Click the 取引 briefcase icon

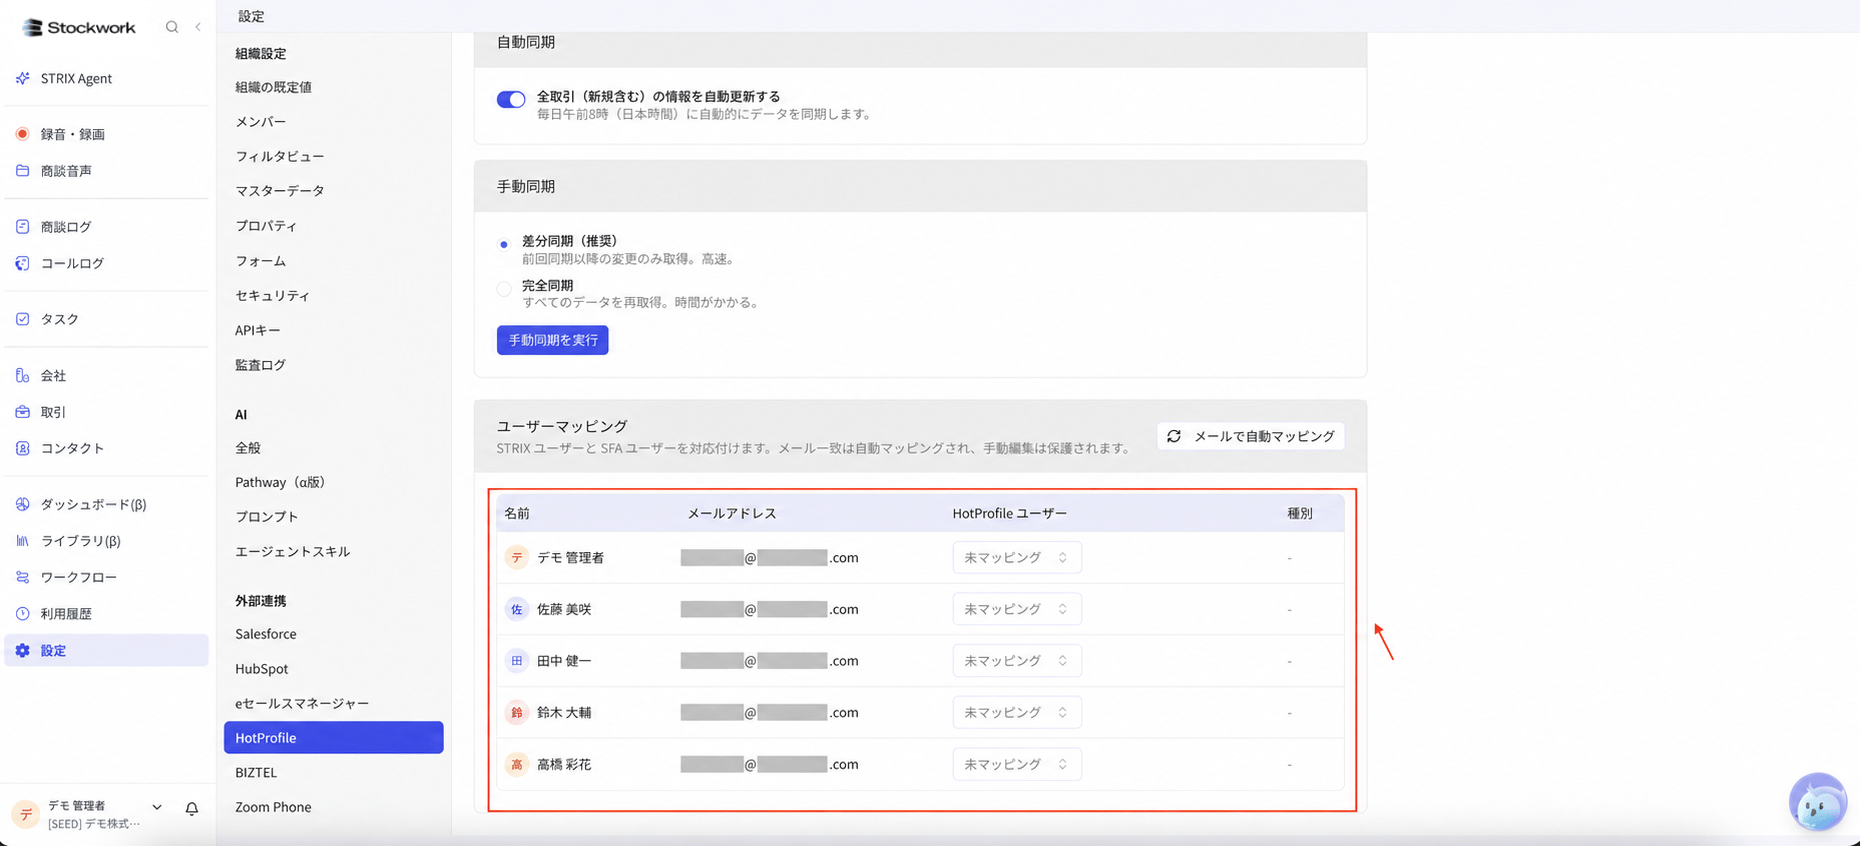(23, 412)
